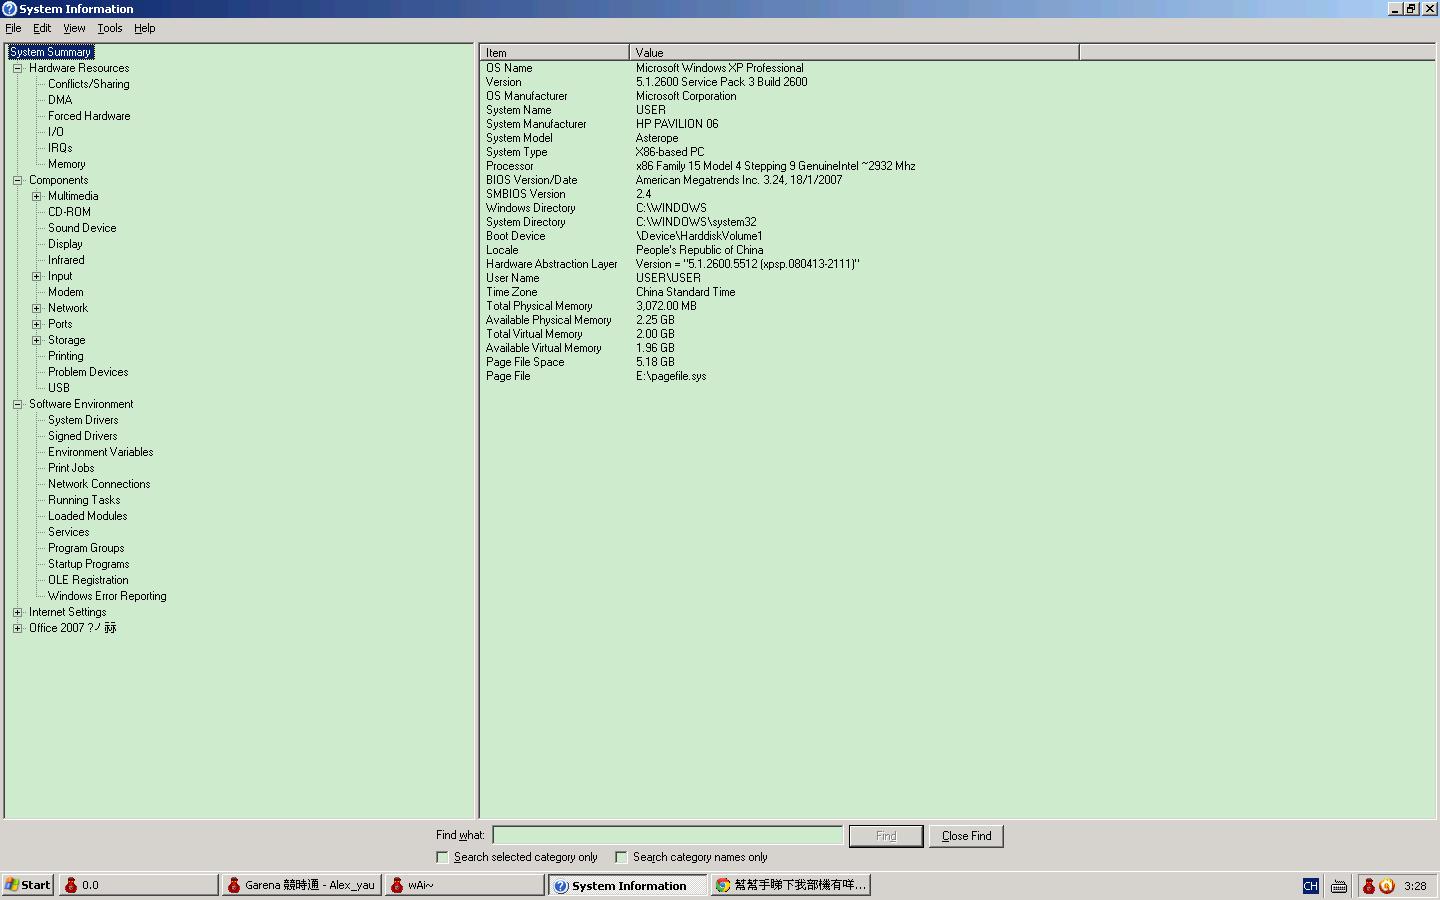Open the File menu
This screenshot has height=900, width=1440.
point(13,28)
